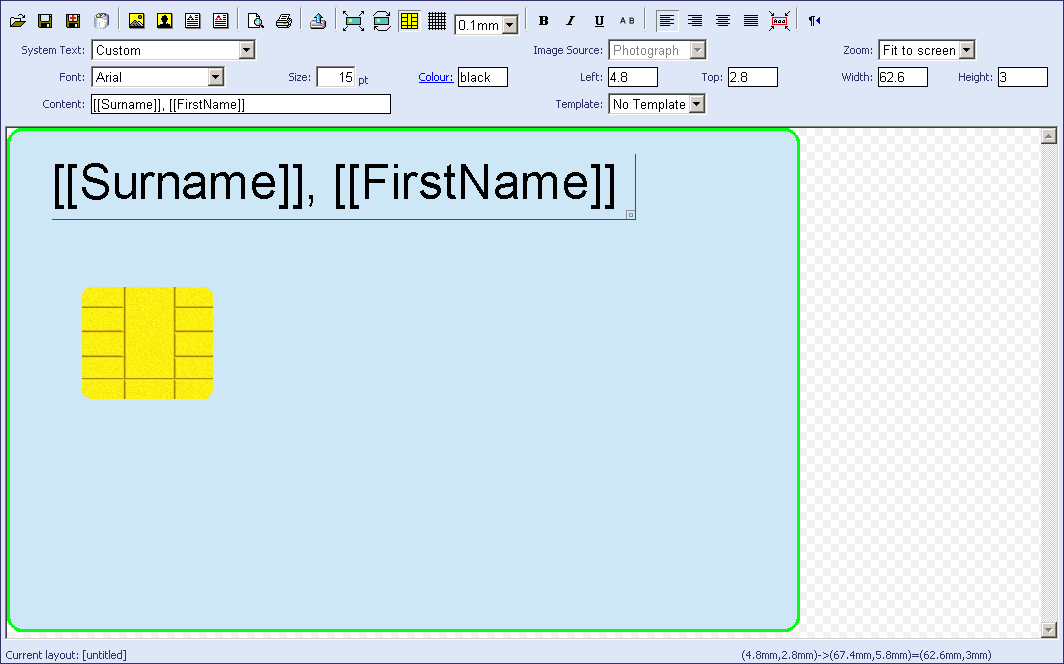Select right text alignment
This screenshot has height=664, width=1064.
(x=695, y=21)
